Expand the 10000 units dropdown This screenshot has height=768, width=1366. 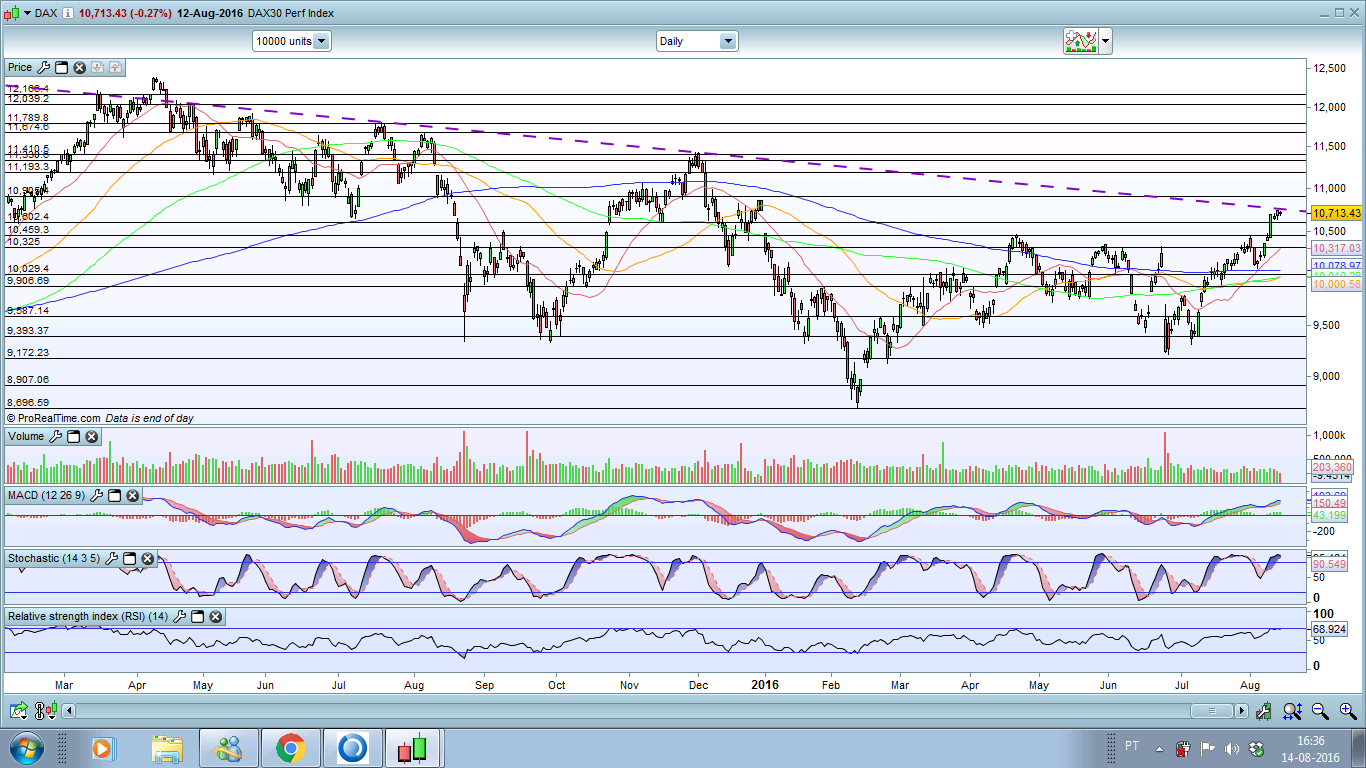point(321,41)
